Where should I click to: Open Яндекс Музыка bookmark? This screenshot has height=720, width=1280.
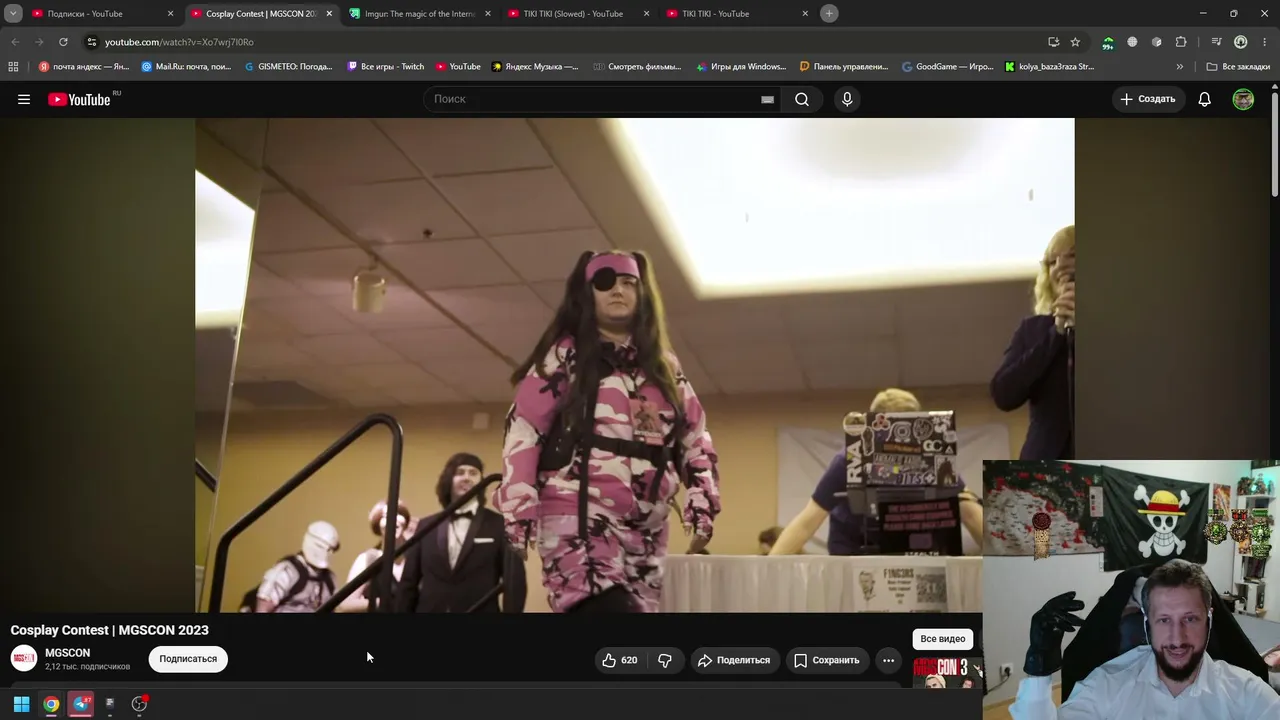point(535,67)
